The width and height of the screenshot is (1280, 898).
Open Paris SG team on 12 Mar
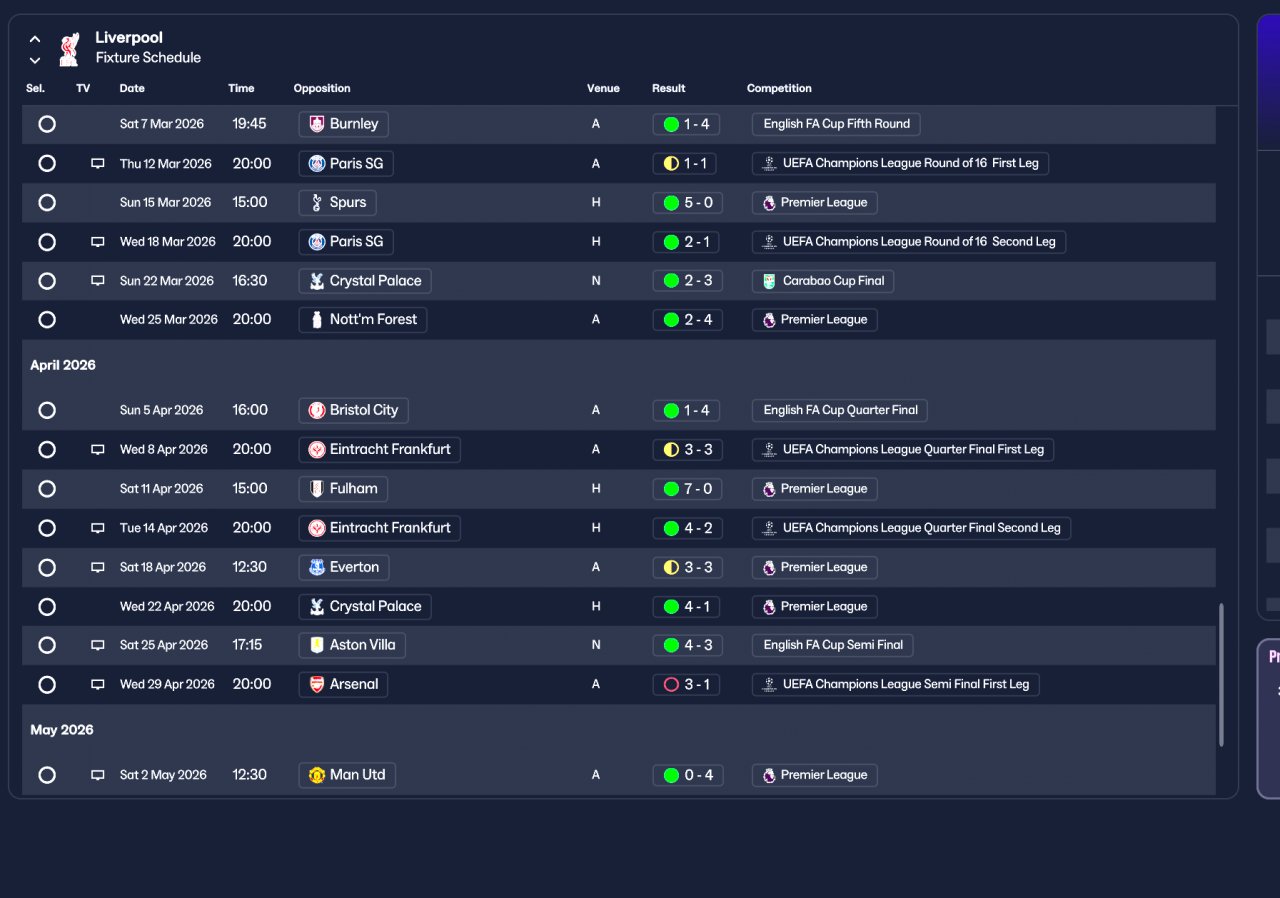[x=346, y=163]
